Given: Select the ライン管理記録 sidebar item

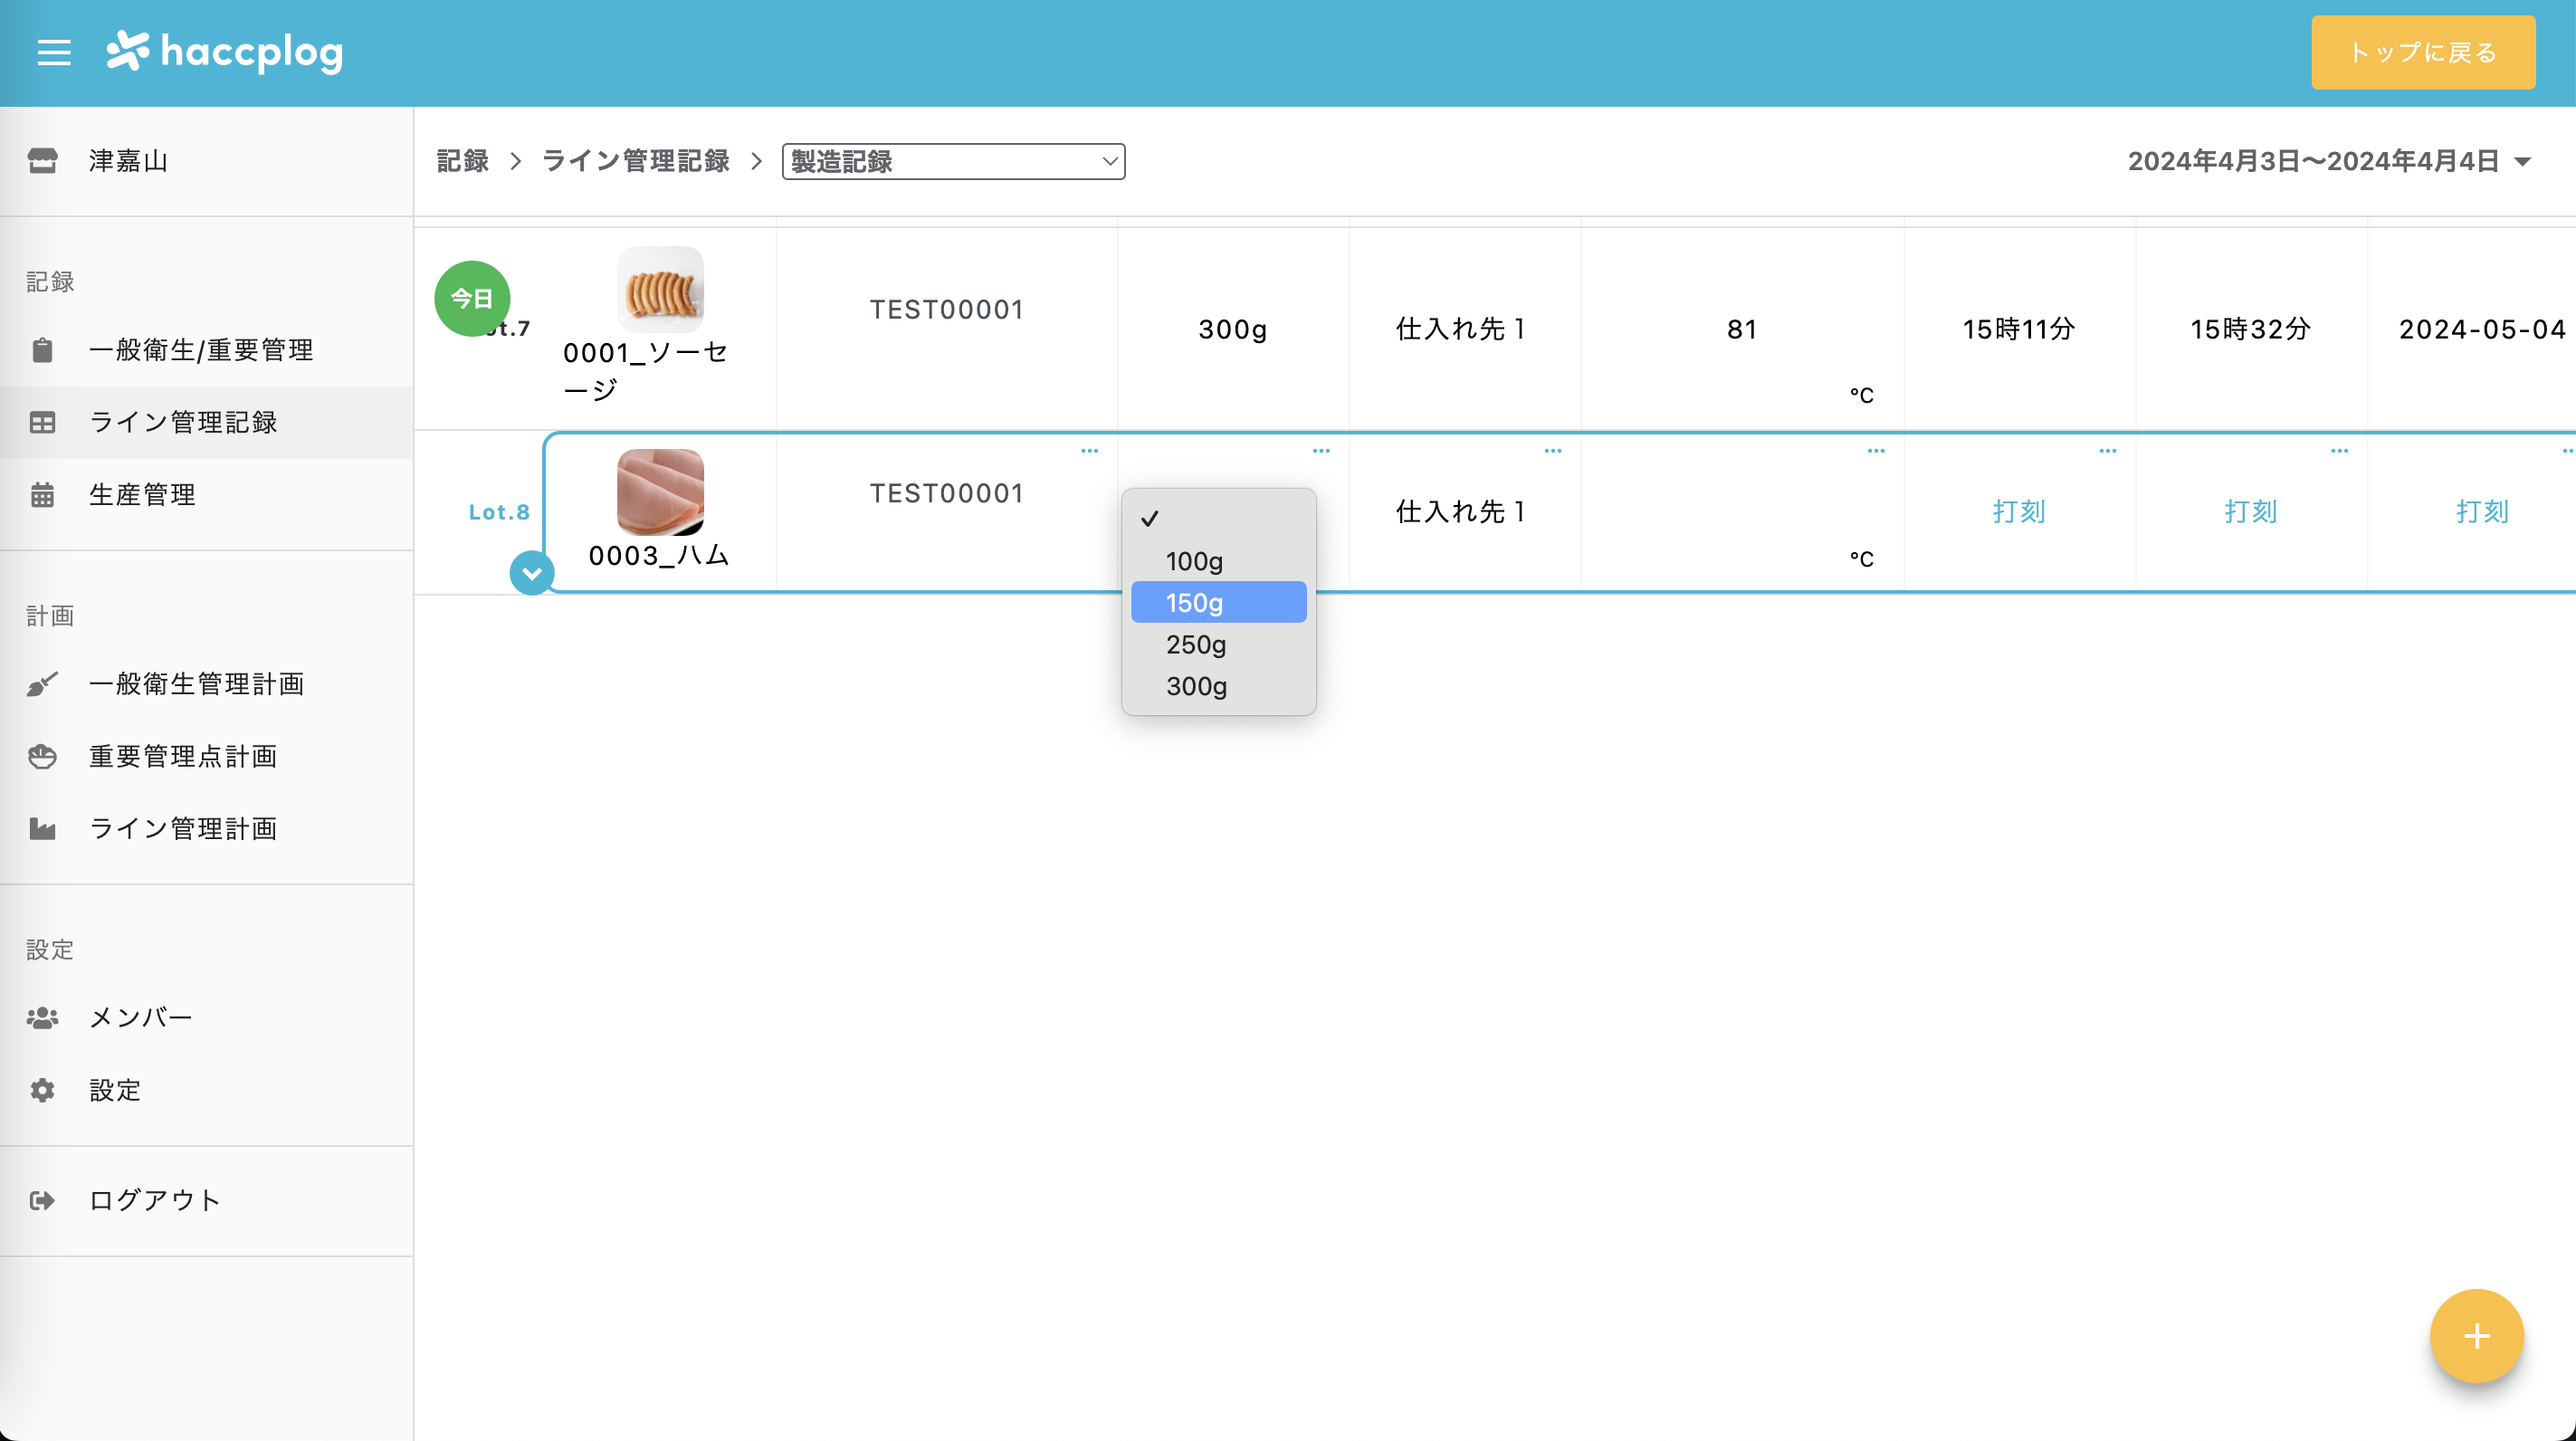Looking at the screenshot, I should point(184,422).
